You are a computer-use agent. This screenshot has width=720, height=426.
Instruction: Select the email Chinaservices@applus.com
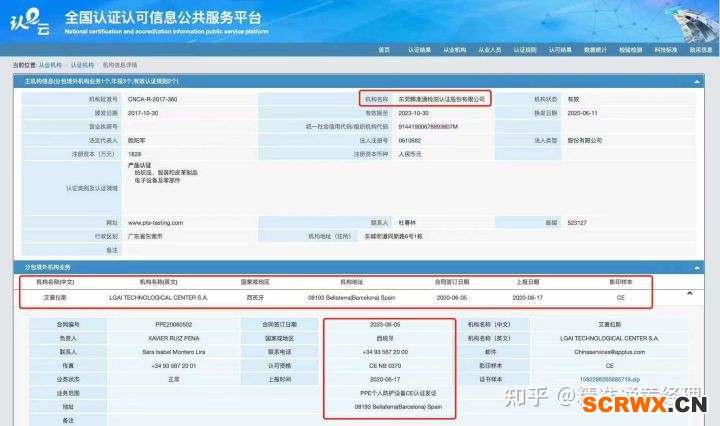(x=609, y=352)
